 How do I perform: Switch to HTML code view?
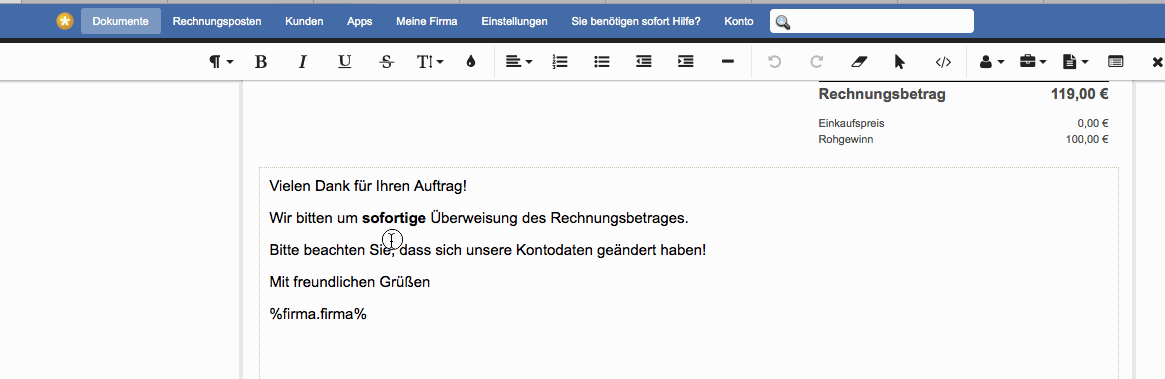click(943, 62)
